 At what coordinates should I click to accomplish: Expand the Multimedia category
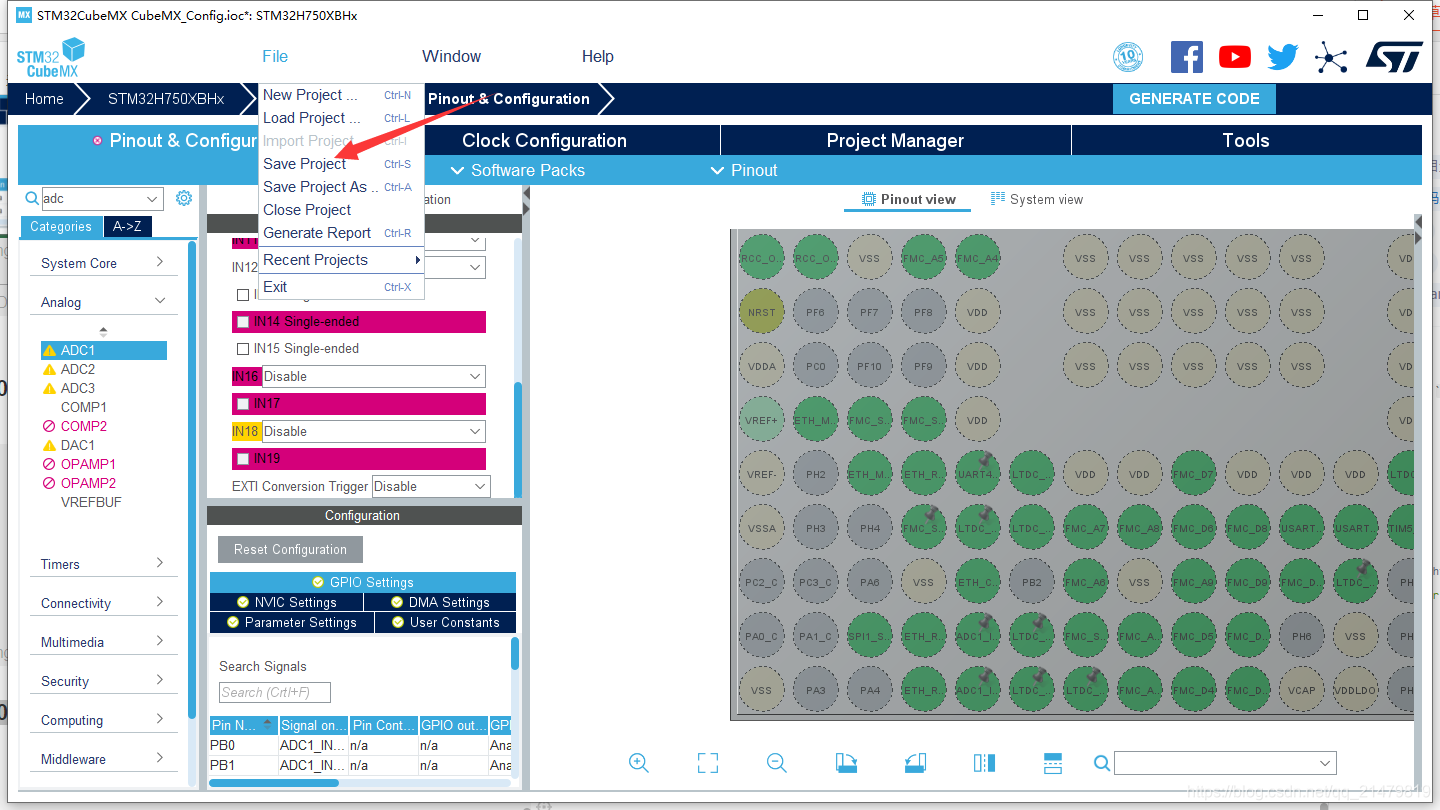(103, 642)
